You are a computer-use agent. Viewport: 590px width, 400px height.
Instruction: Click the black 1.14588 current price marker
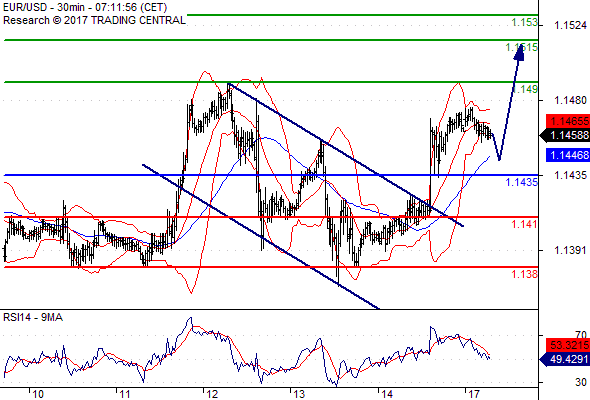(565, 135)
